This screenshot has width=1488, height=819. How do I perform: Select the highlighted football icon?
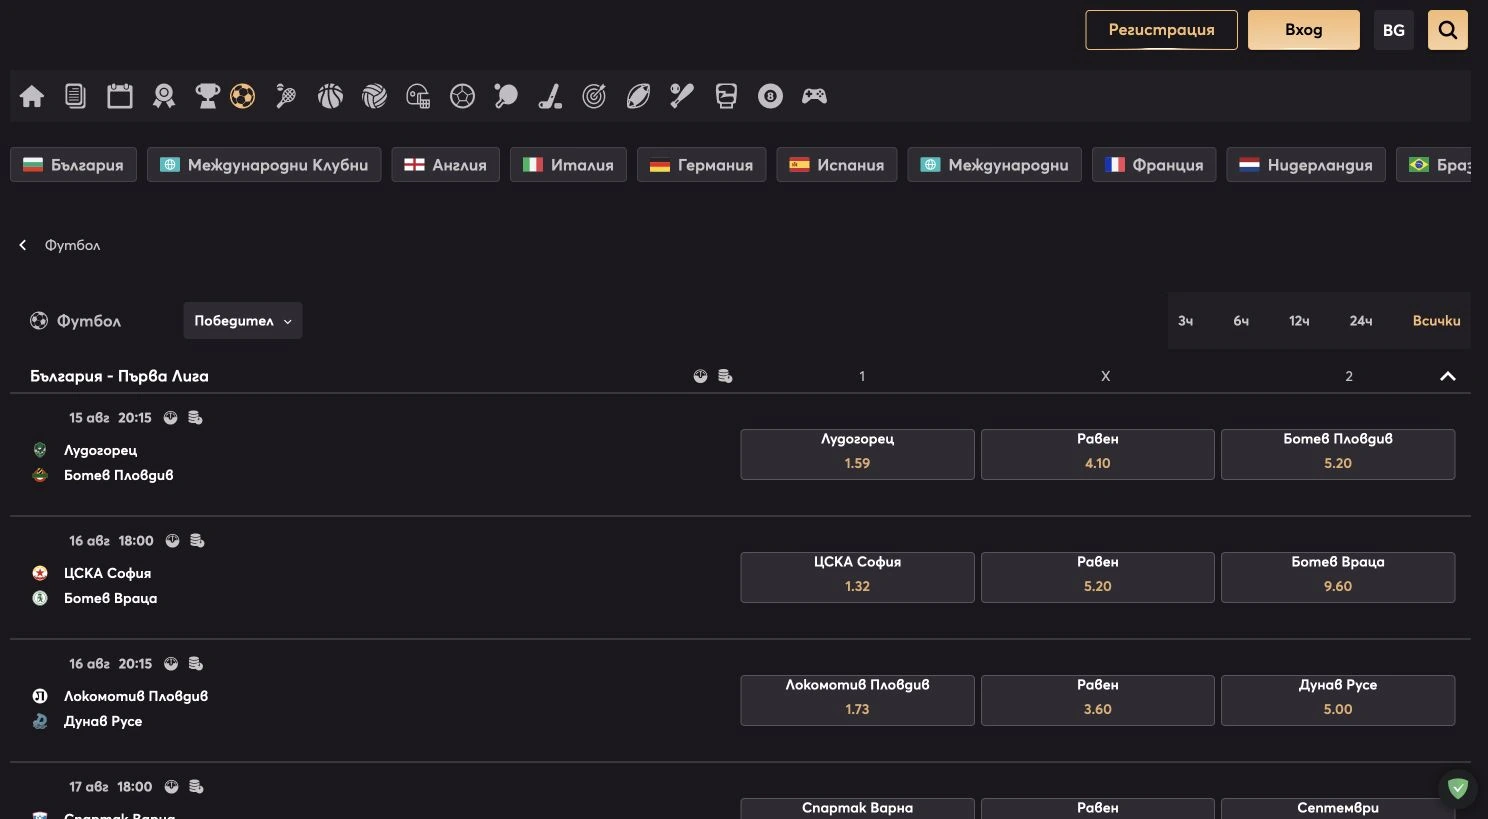pos(242,96)
